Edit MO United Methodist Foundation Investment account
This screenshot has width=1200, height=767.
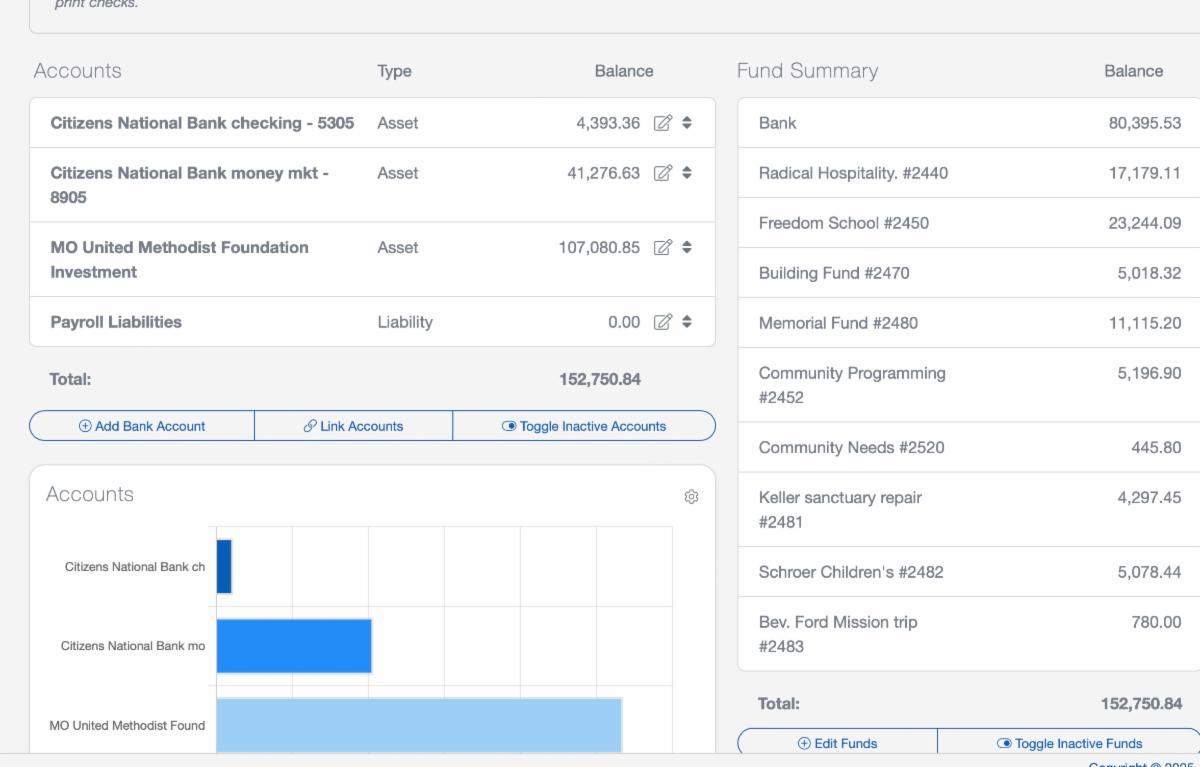(x=662, y=247)
